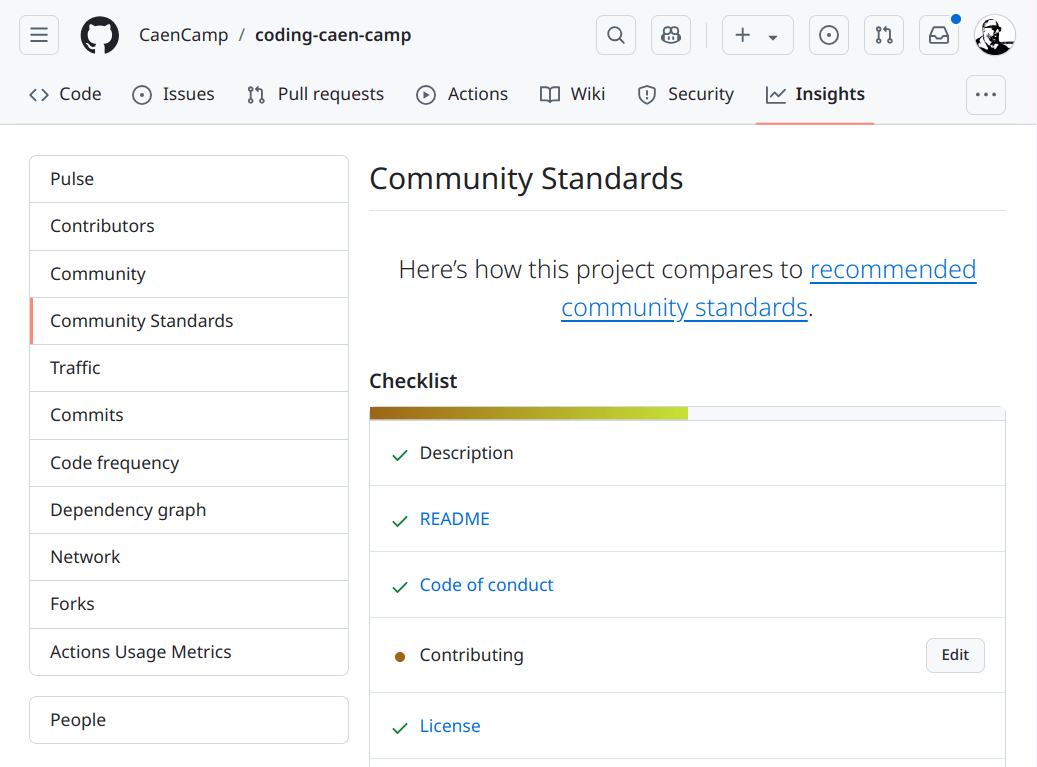The width and height of the screenshot is (1037, 767).
Task: Open the pull requests icon in header
Action: pos(884,35)
